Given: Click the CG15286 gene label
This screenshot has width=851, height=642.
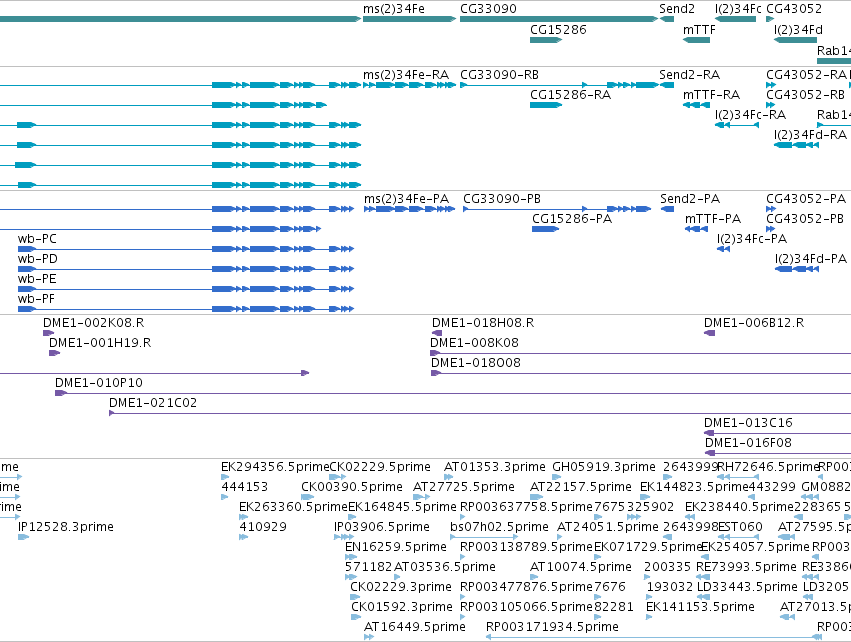Looking at the screenshot, I should point(558,29).
